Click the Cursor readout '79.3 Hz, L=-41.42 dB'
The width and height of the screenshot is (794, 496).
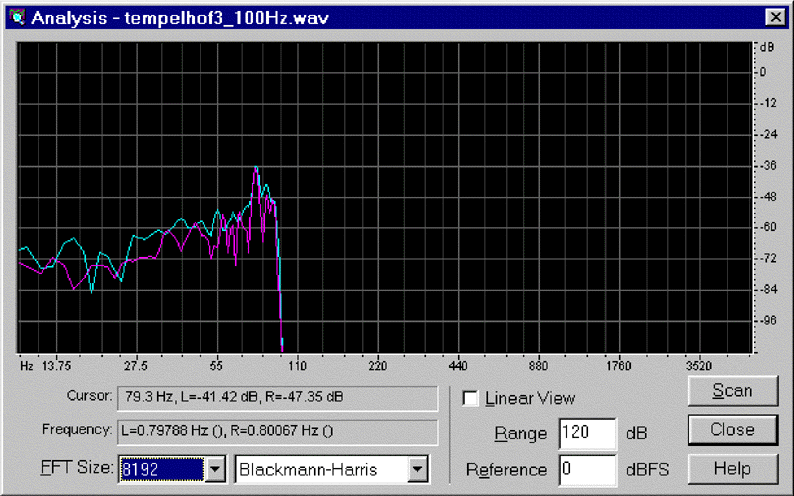click(277, 398)
